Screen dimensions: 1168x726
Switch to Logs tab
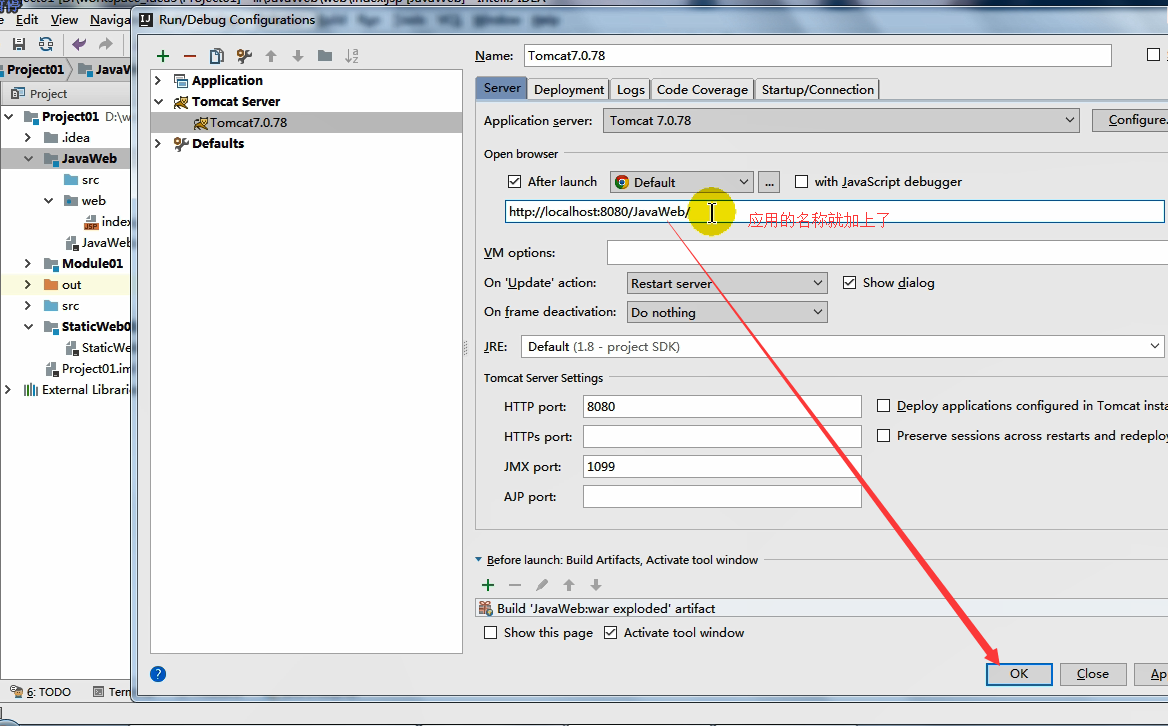(x=630, y=89)
